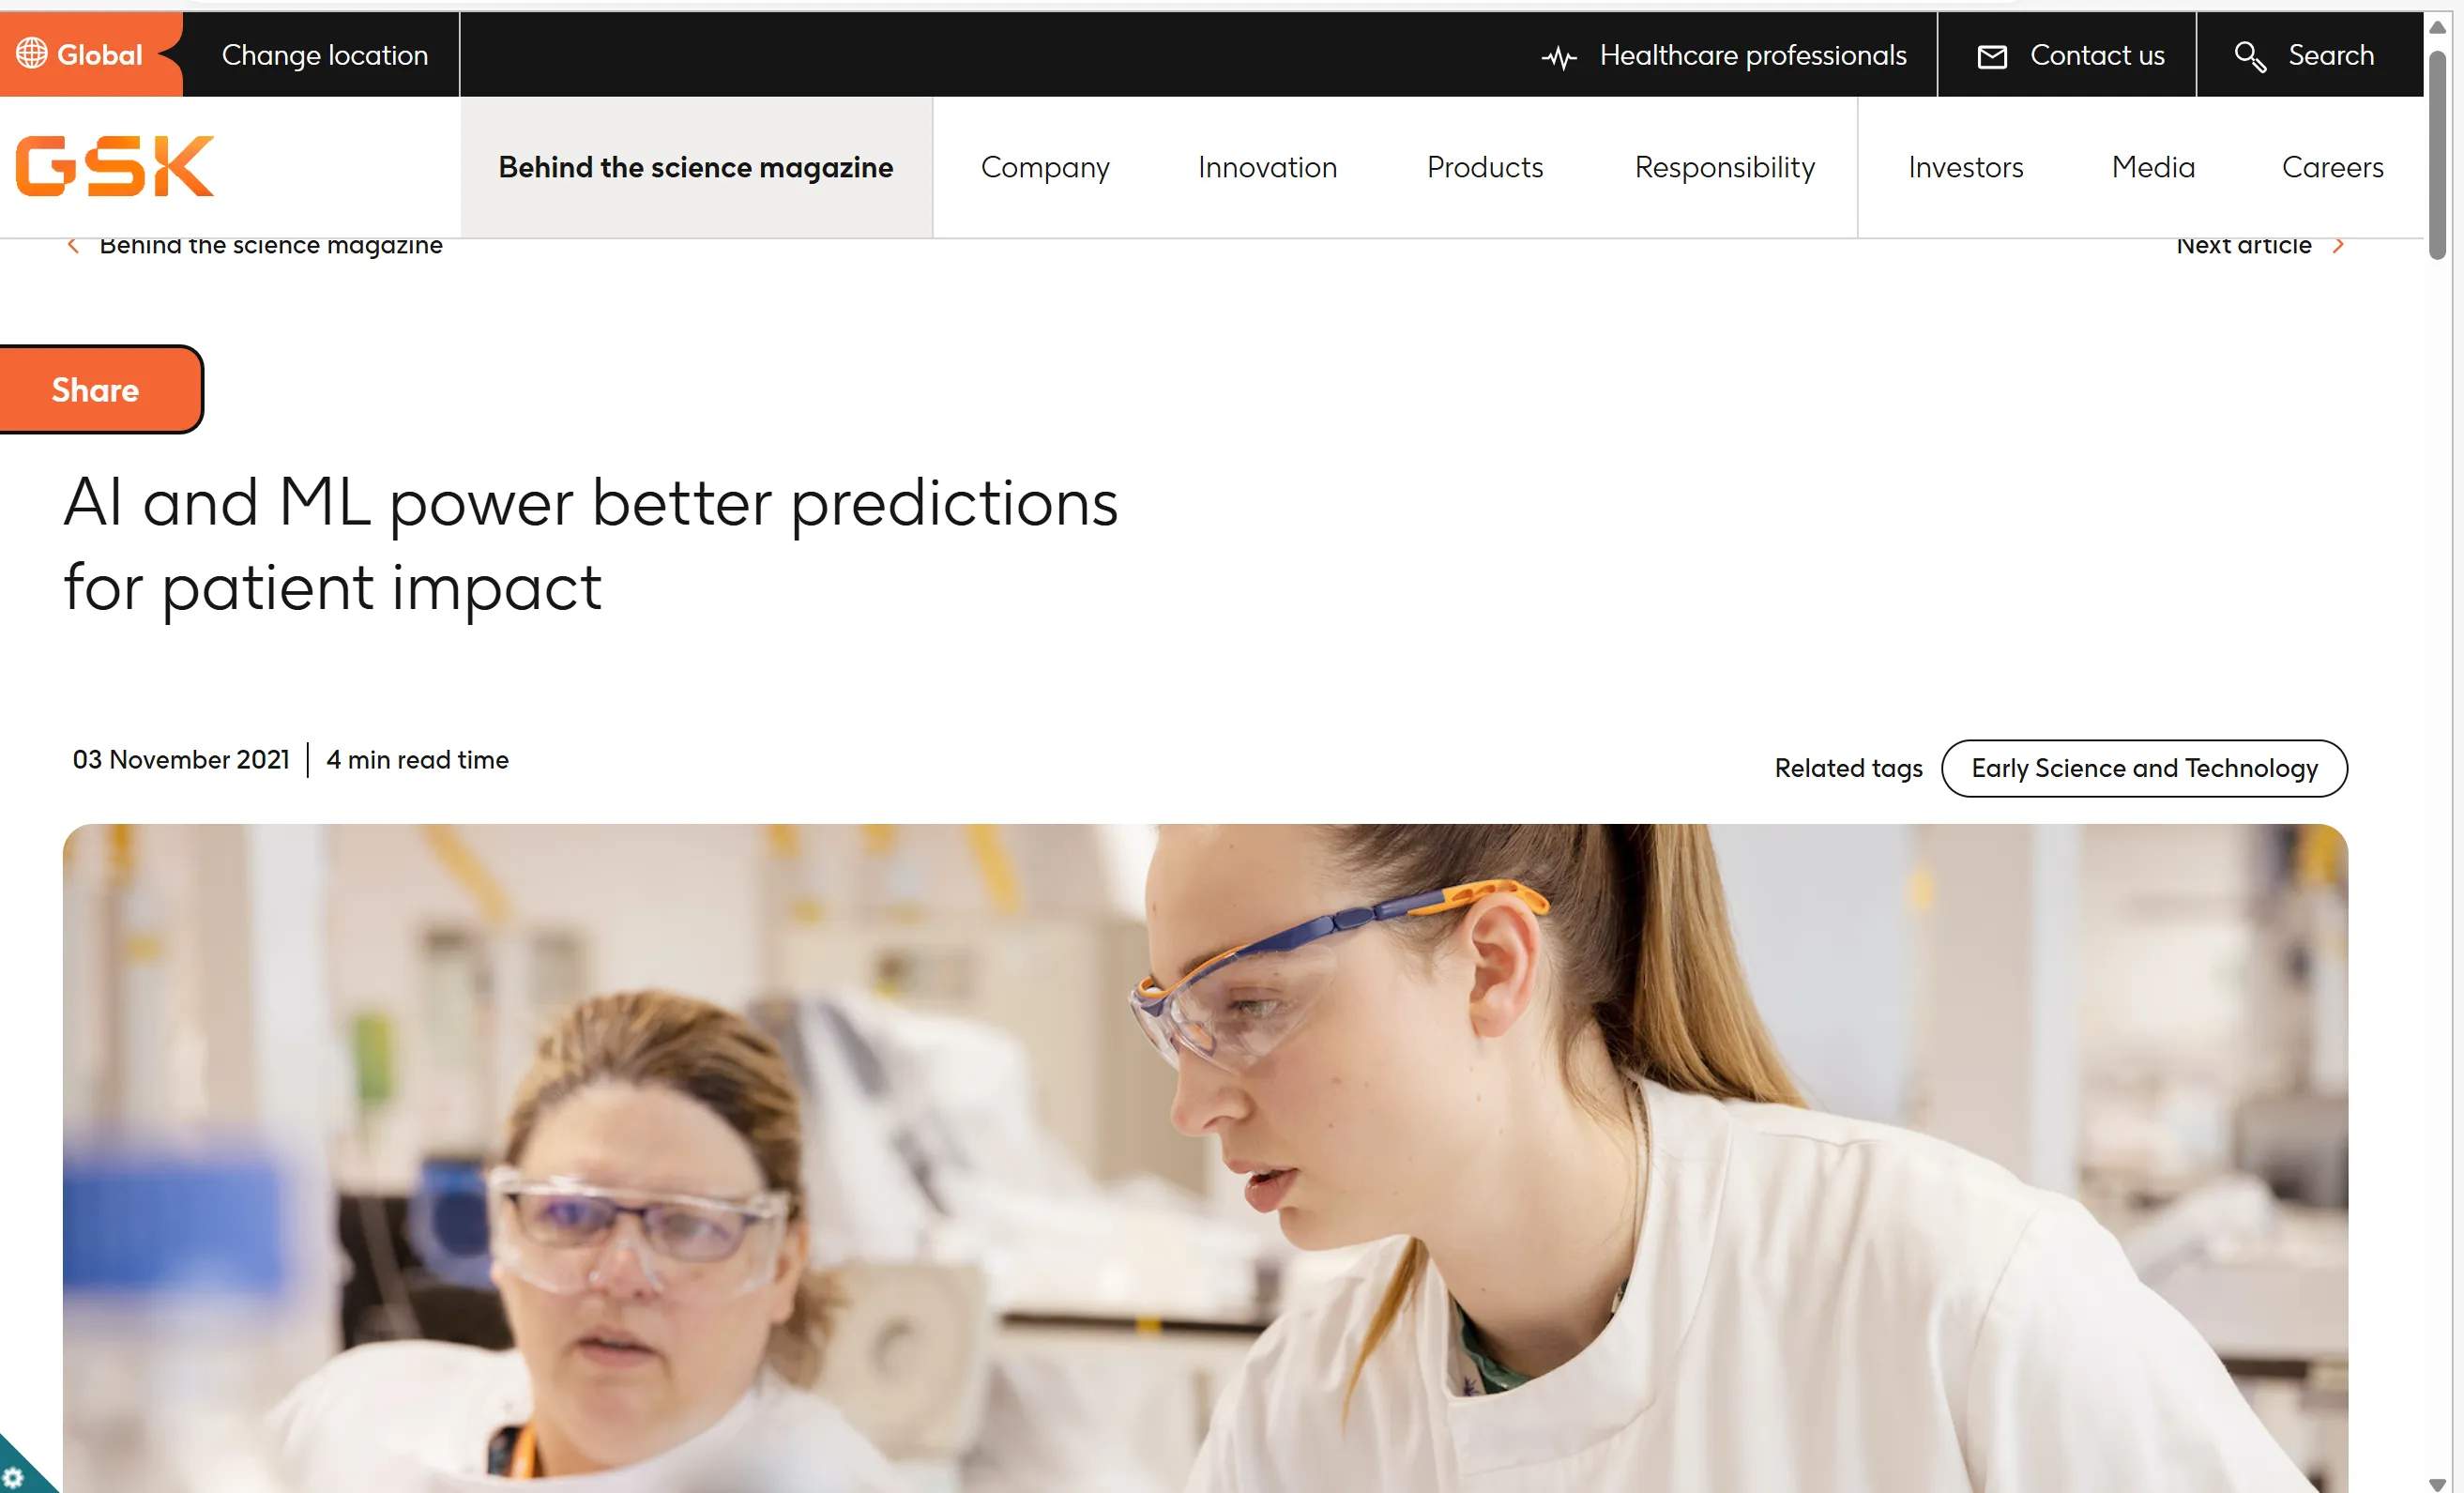Viewport: 2464px width, 1493px height.
Task: Select the Investors navigation tab
Action: tap(1966, 167)
